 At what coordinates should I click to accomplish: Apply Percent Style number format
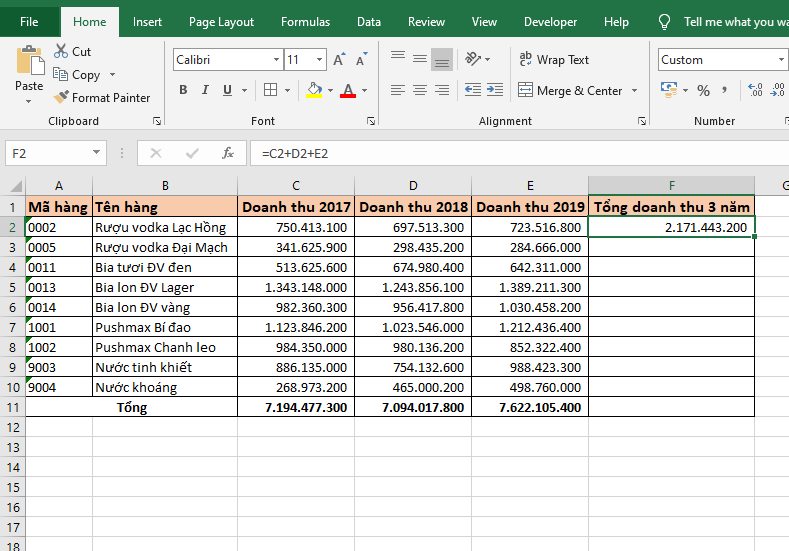coord(704,91)
